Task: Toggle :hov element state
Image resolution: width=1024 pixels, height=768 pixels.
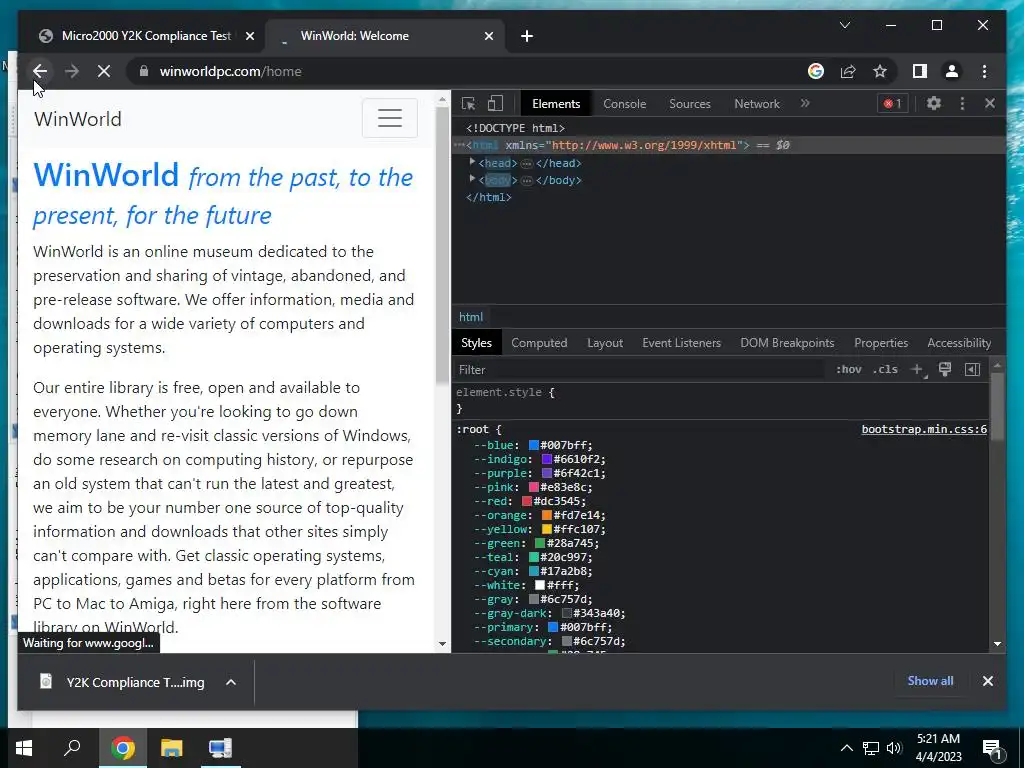Action: [x=848, y=370]
